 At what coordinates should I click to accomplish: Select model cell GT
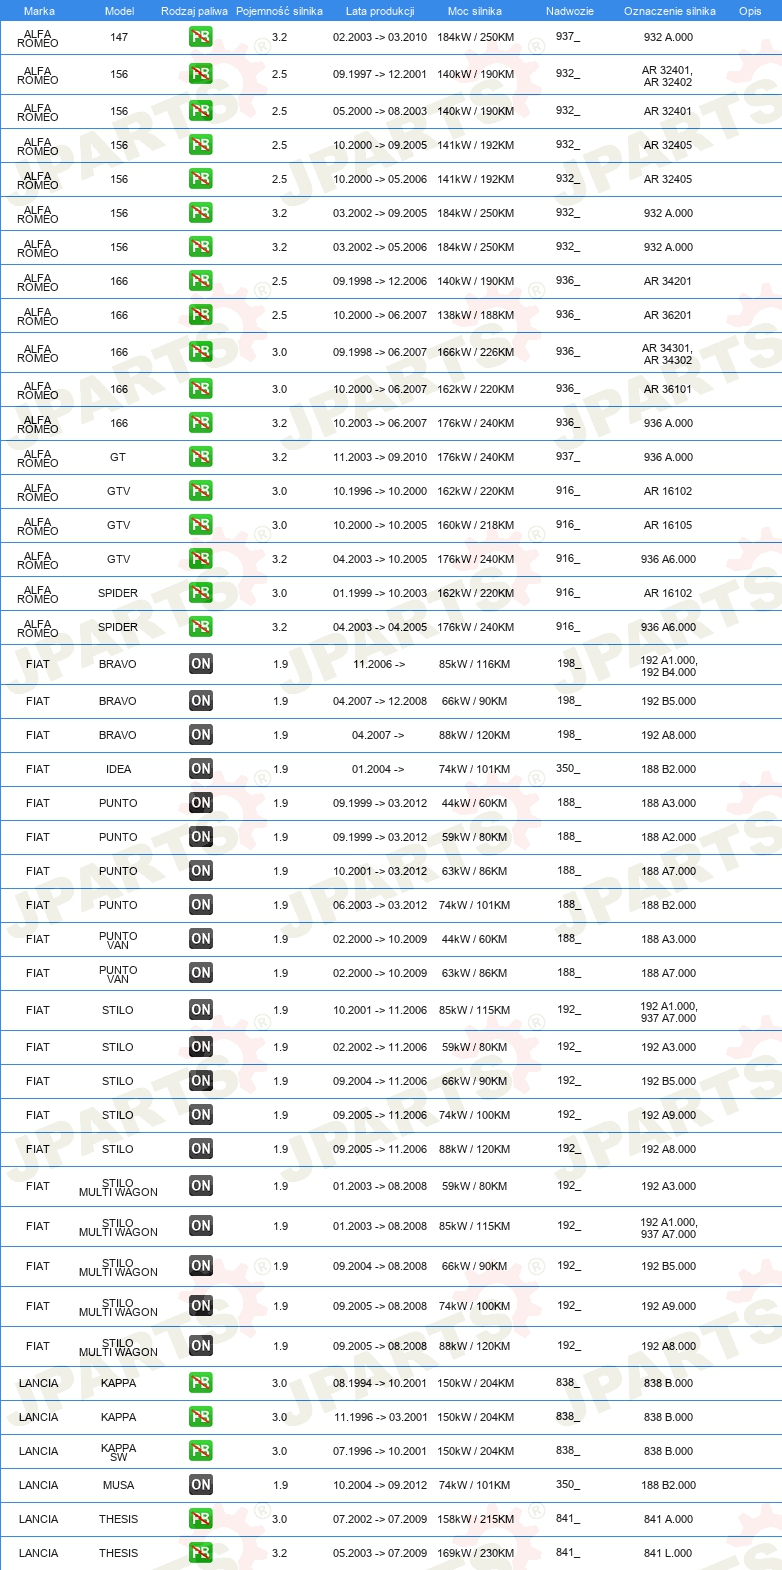[118, 457]
